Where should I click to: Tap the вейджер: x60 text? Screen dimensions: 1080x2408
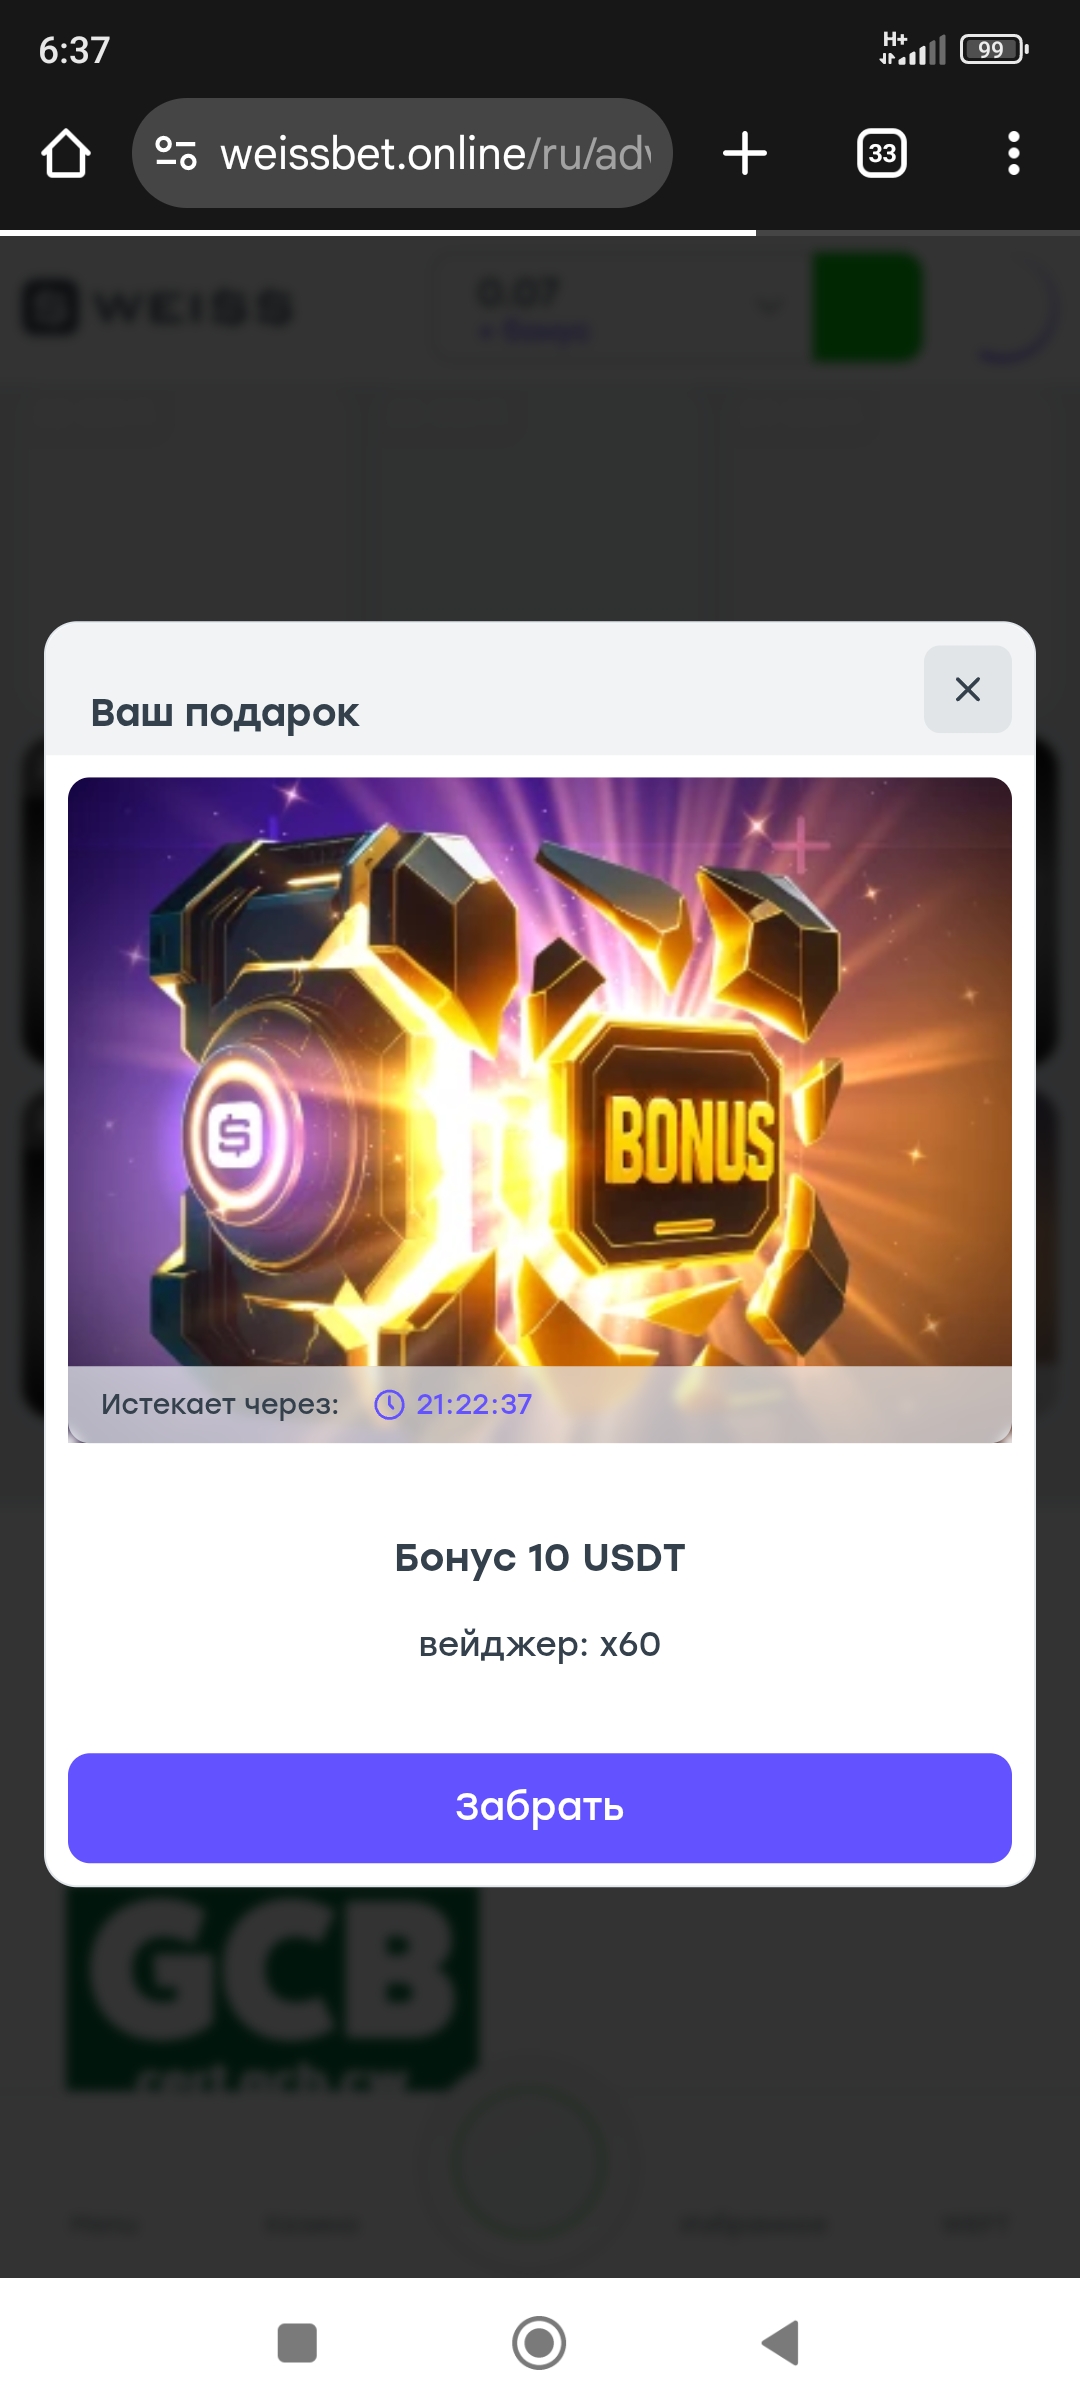(x=540, y=1644)
